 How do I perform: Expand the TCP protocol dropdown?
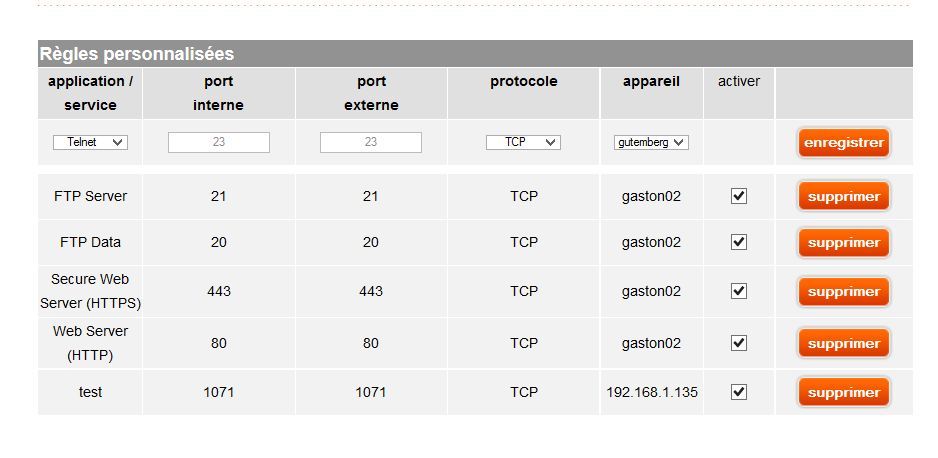pos(523,143)
